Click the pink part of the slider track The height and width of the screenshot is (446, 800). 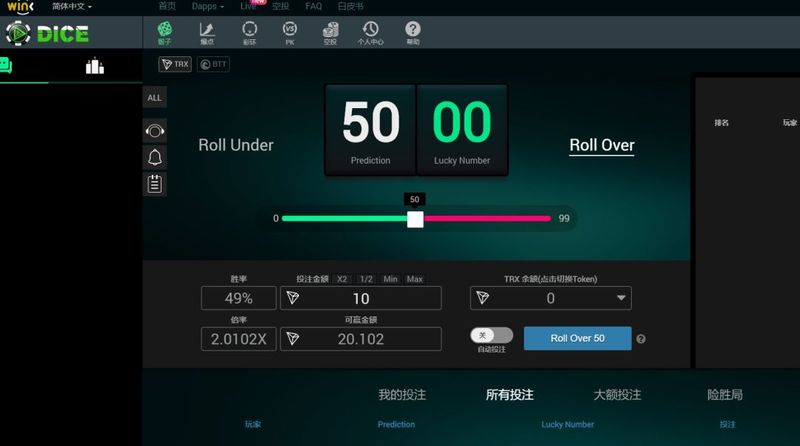point(487,218)
